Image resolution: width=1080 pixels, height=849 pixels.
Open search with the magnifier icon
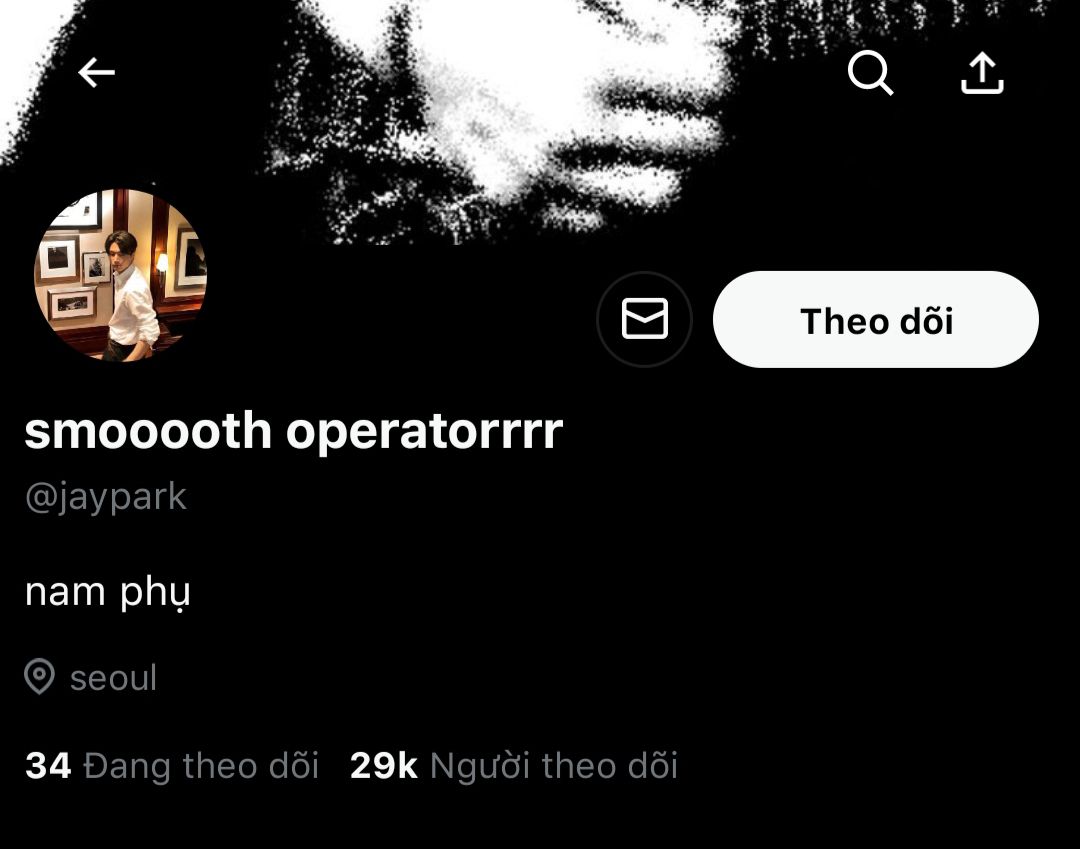(871, 72)
